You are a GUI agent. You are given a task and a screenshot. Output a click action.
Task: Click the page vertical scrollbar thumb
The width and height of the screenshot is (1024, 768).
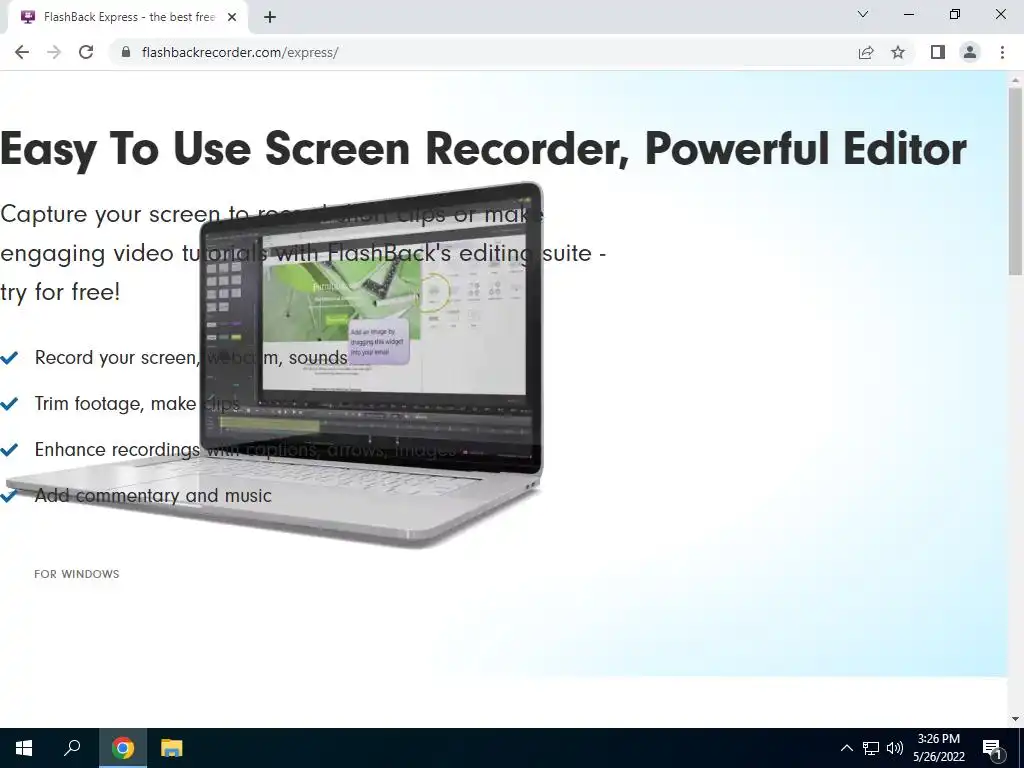[x=1015, y=181]
